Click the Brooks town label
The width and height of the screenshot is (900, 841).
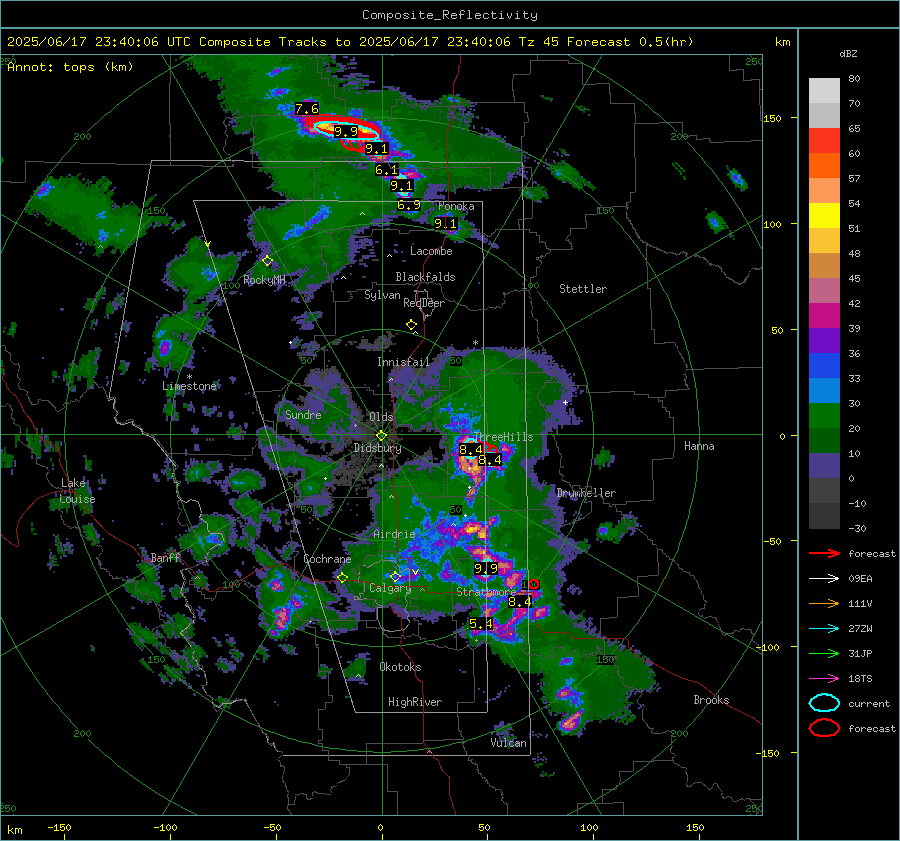(711, 700)
